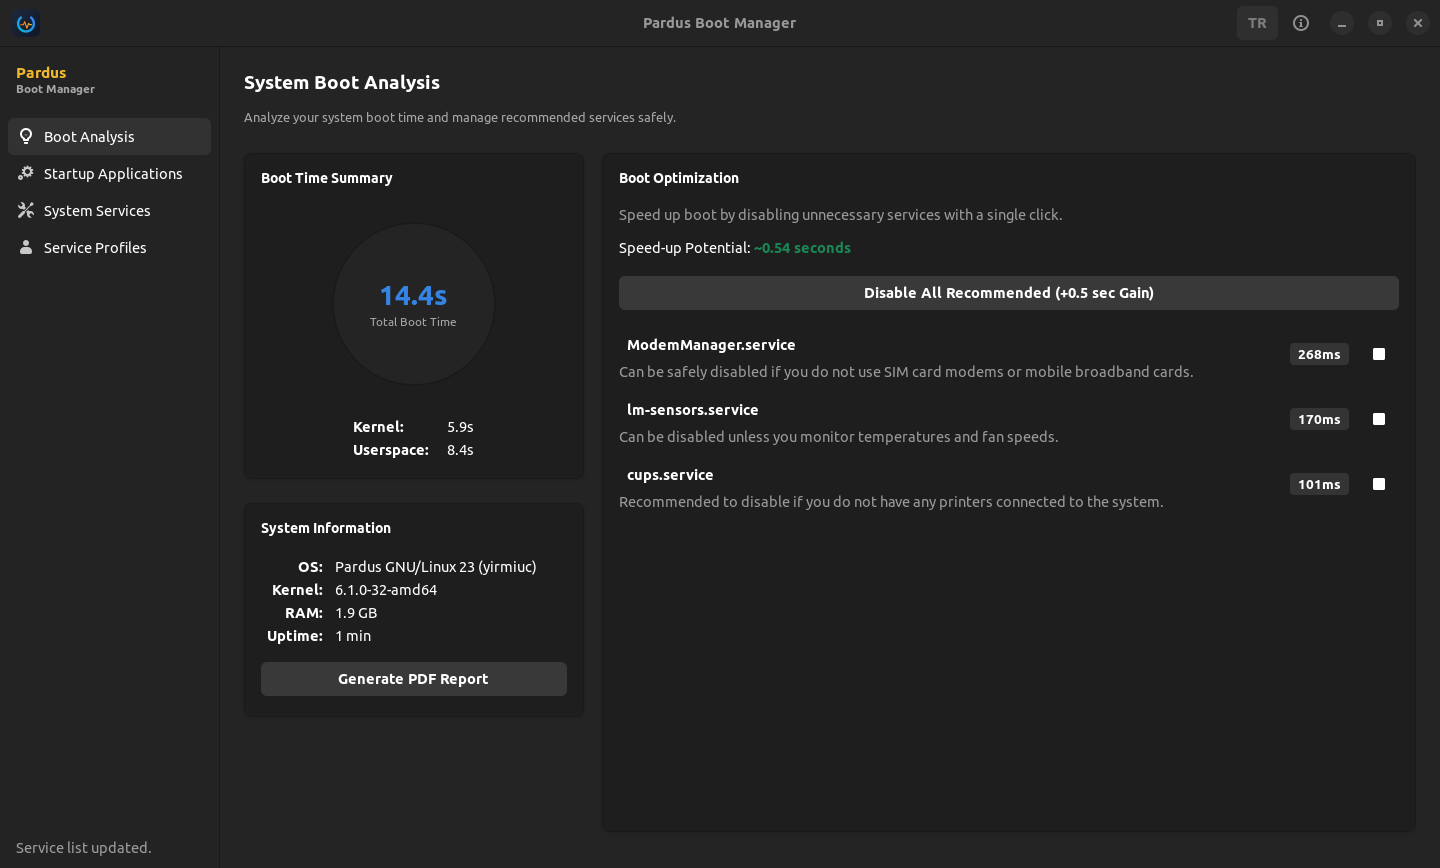
Task: Click the Boot Optimization panel title
Action: tap(679, 178)
